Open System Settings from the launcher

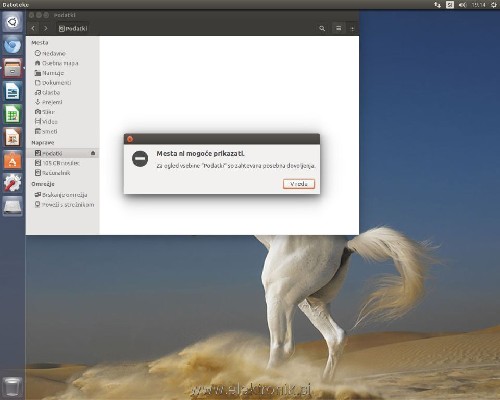coord(12,183)
